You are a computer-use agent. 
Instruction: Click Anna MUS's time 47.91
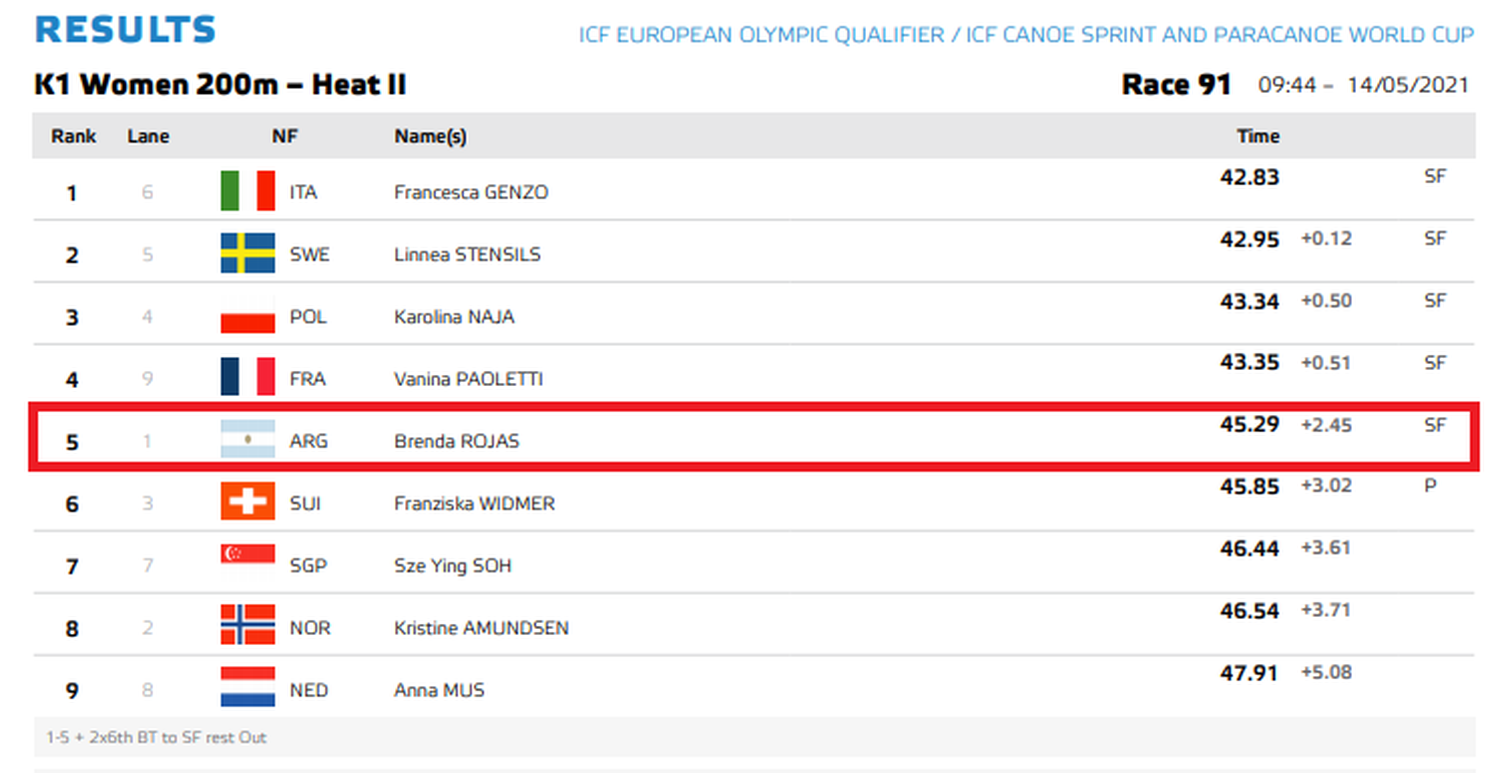[x=1249, y=673]
